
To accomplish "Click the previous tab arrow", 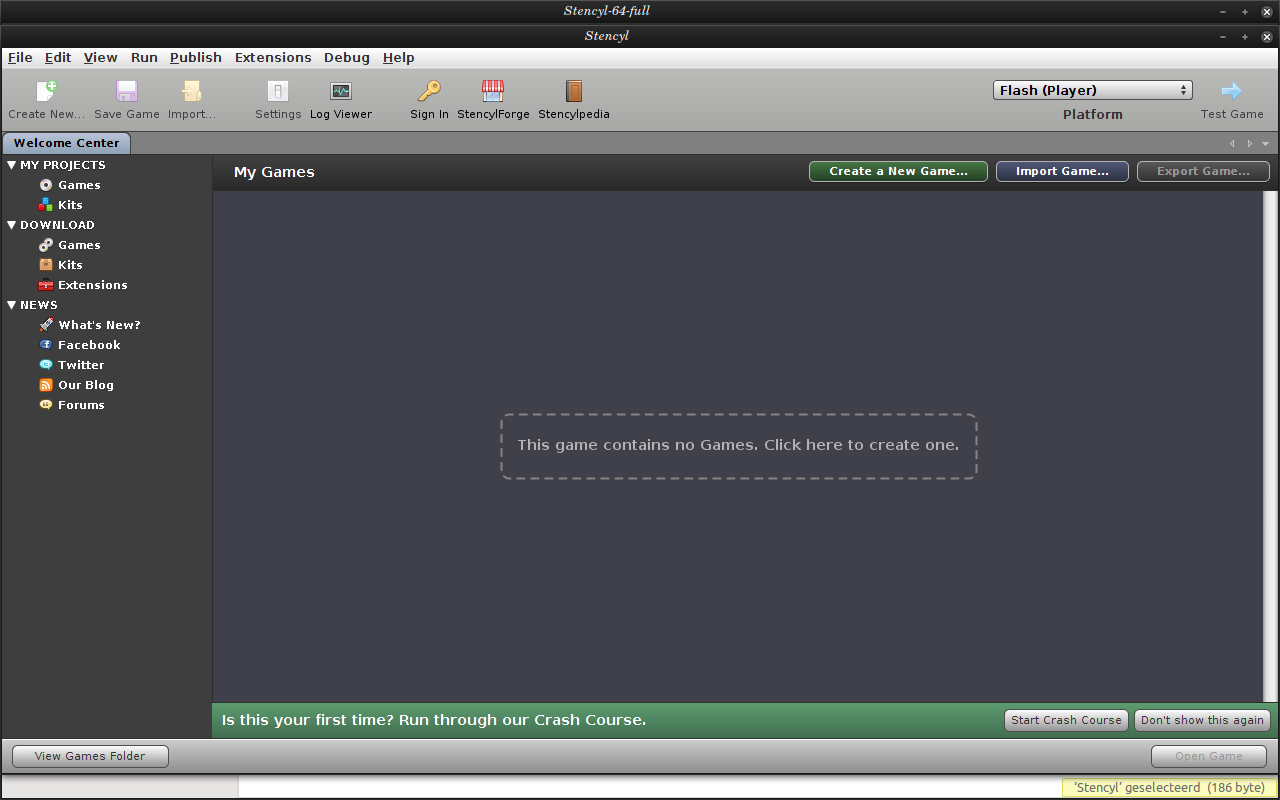I will [x=1232, y=143].
